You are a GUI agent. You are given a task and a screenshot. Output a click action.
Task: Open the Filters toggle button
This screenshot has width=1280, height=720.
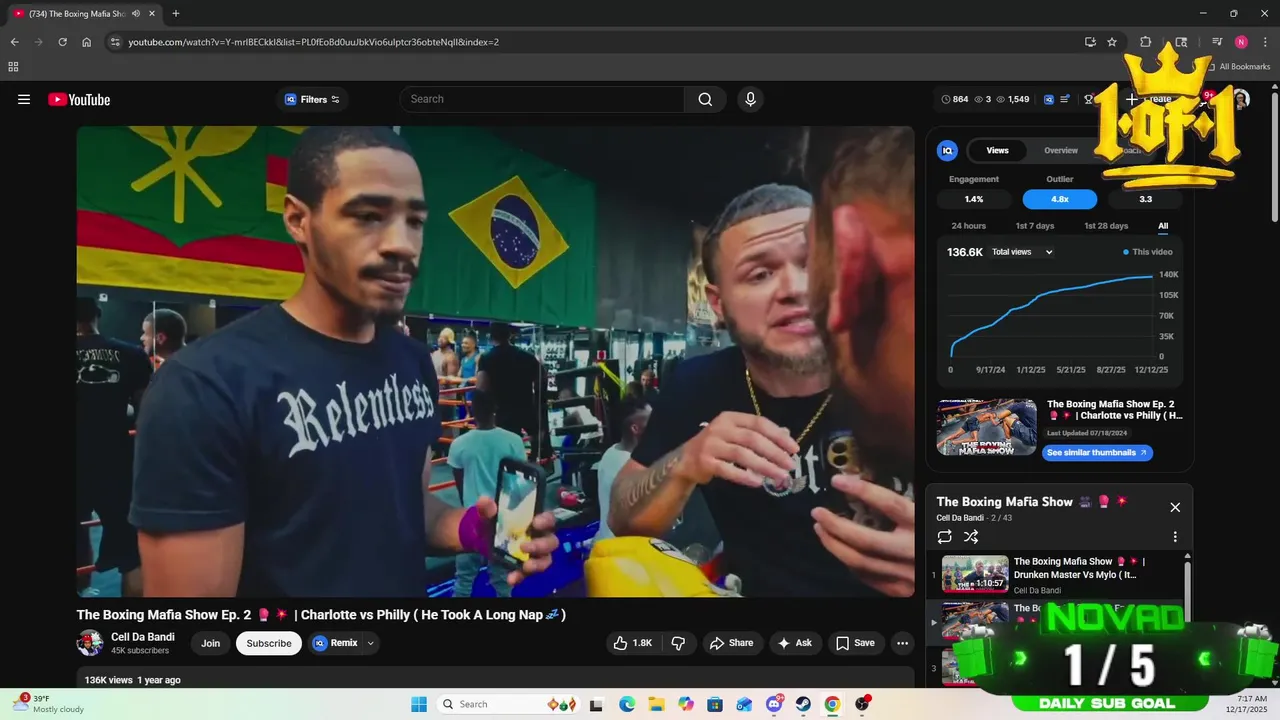(x=312, y=99)
